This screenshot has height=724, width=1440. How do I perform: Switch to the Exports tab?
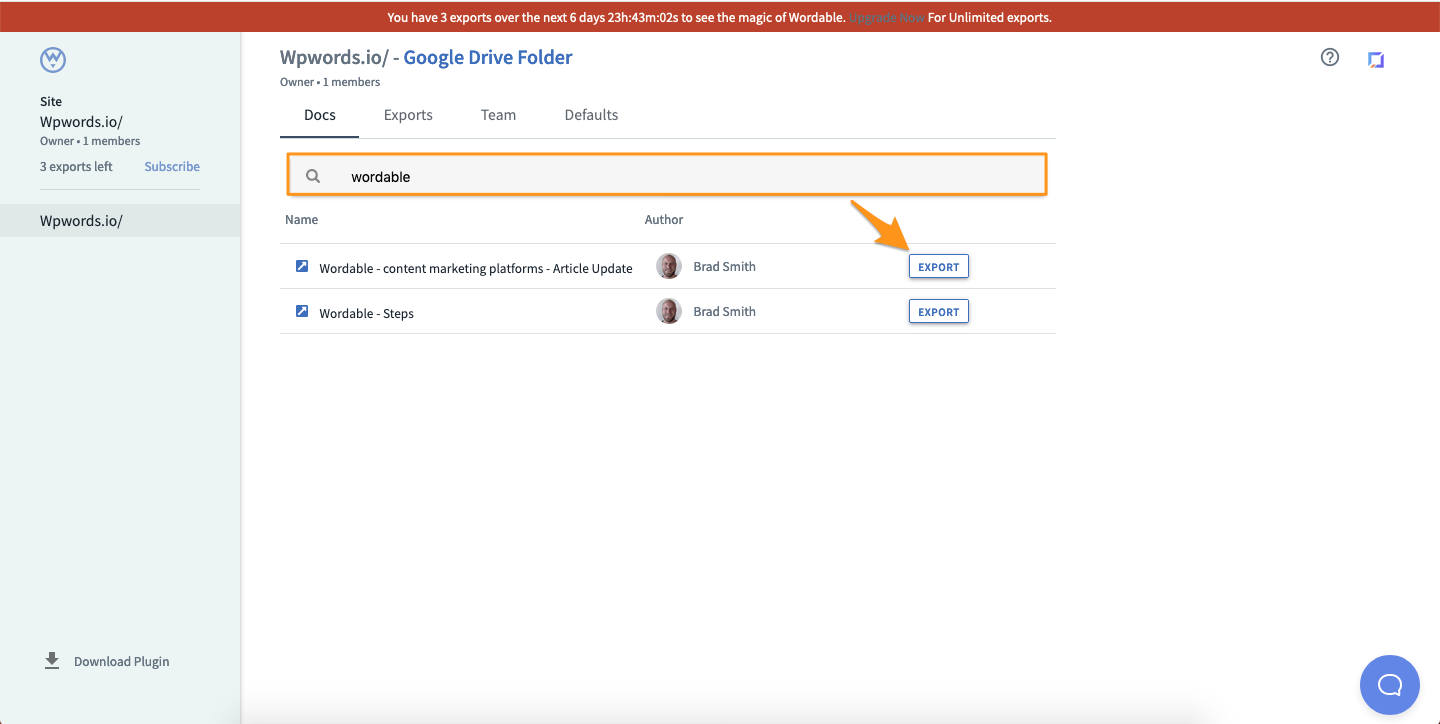(408, 115)
